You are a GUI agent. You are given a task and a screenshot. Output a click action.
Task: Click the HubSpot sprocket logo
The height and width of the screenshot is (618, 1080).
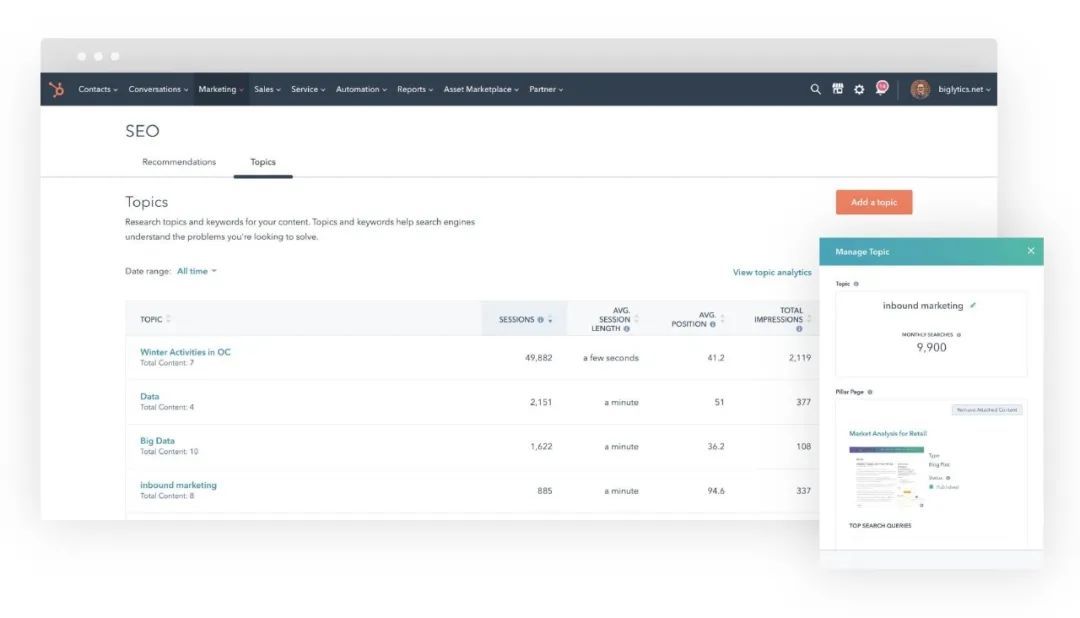[x=57, y=89]
